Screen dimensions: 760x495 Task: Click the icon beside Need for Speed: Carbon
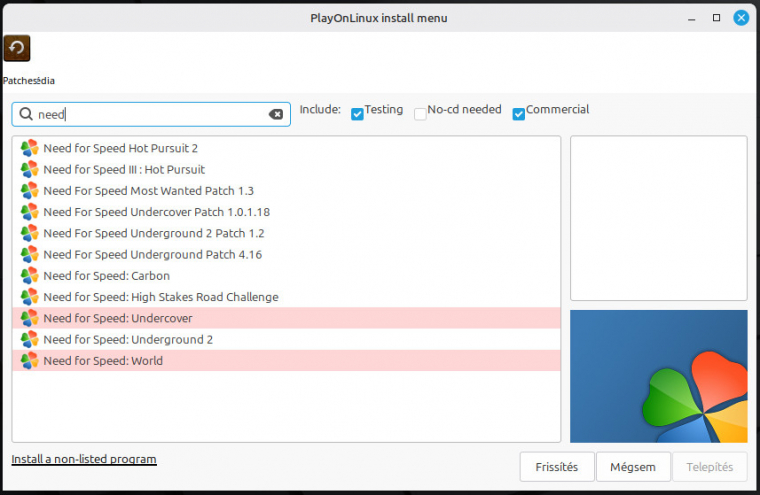coord(29,275)
